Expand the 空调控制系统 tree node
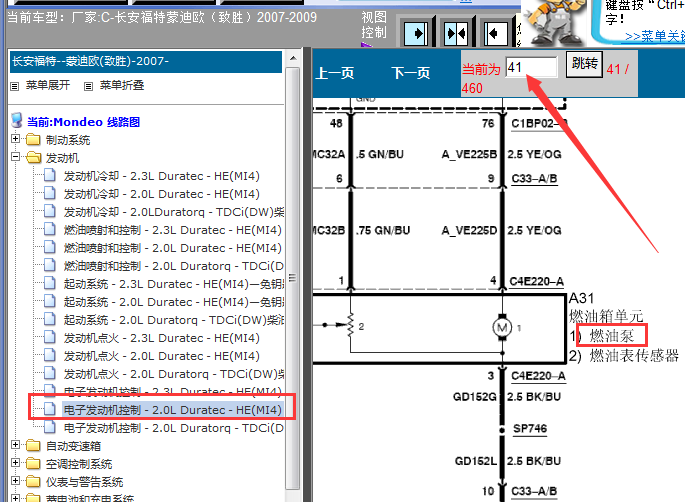This screenshot has width=685, height=502. pos(15,463)
